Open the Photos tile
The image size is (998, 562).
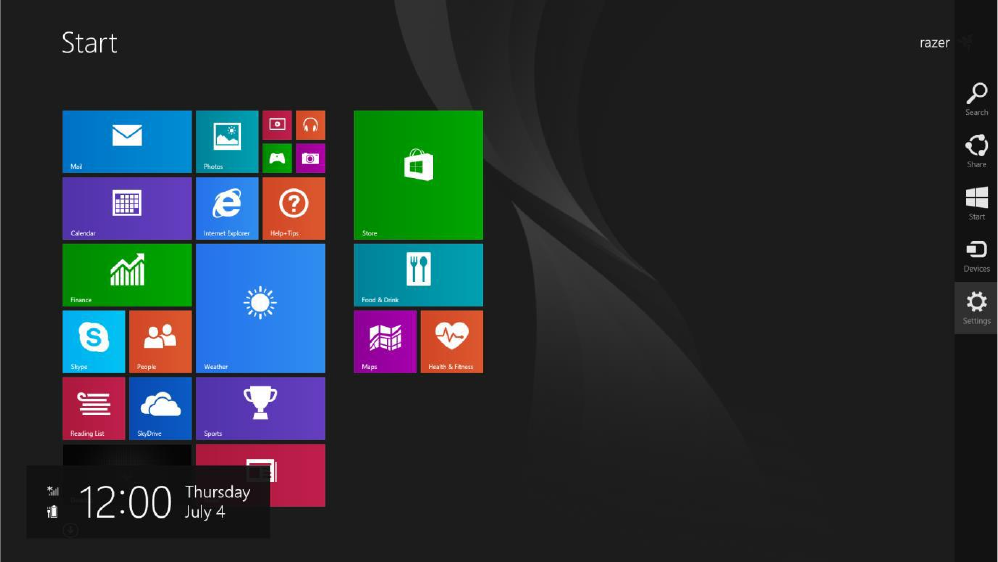click(227, 141)
